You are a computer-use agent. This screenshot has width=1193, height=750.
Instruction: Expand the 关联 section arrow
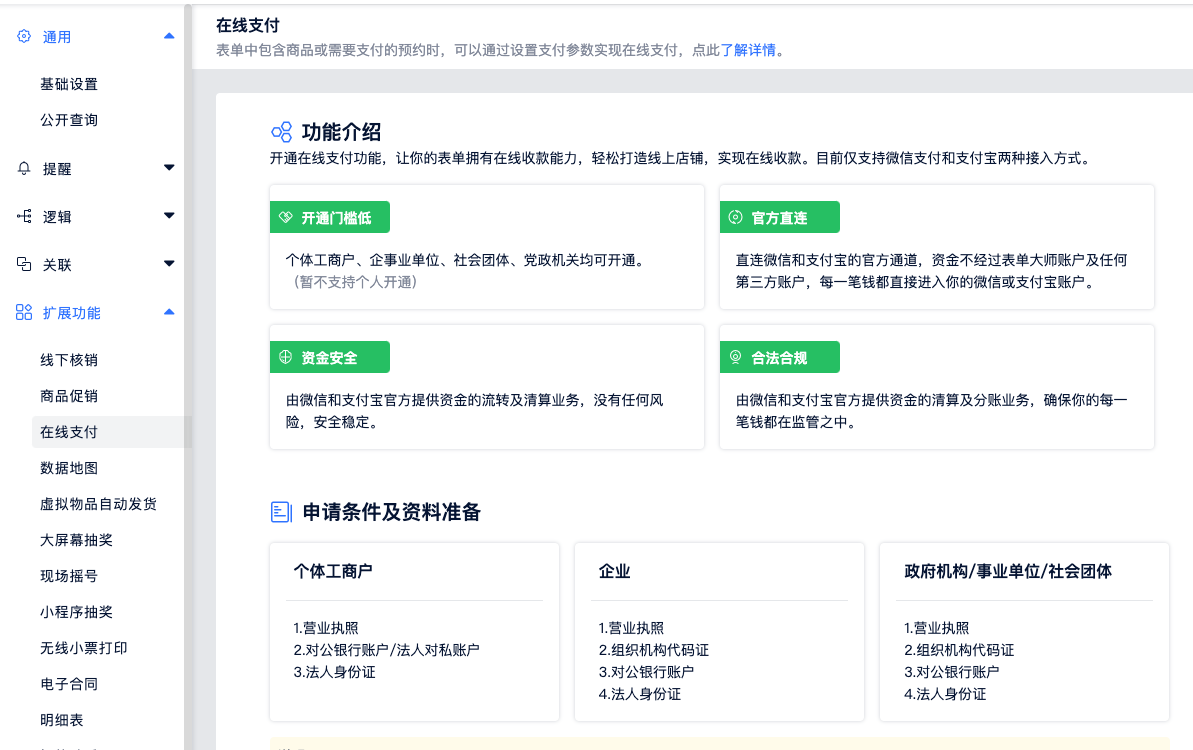pos(169,264)
